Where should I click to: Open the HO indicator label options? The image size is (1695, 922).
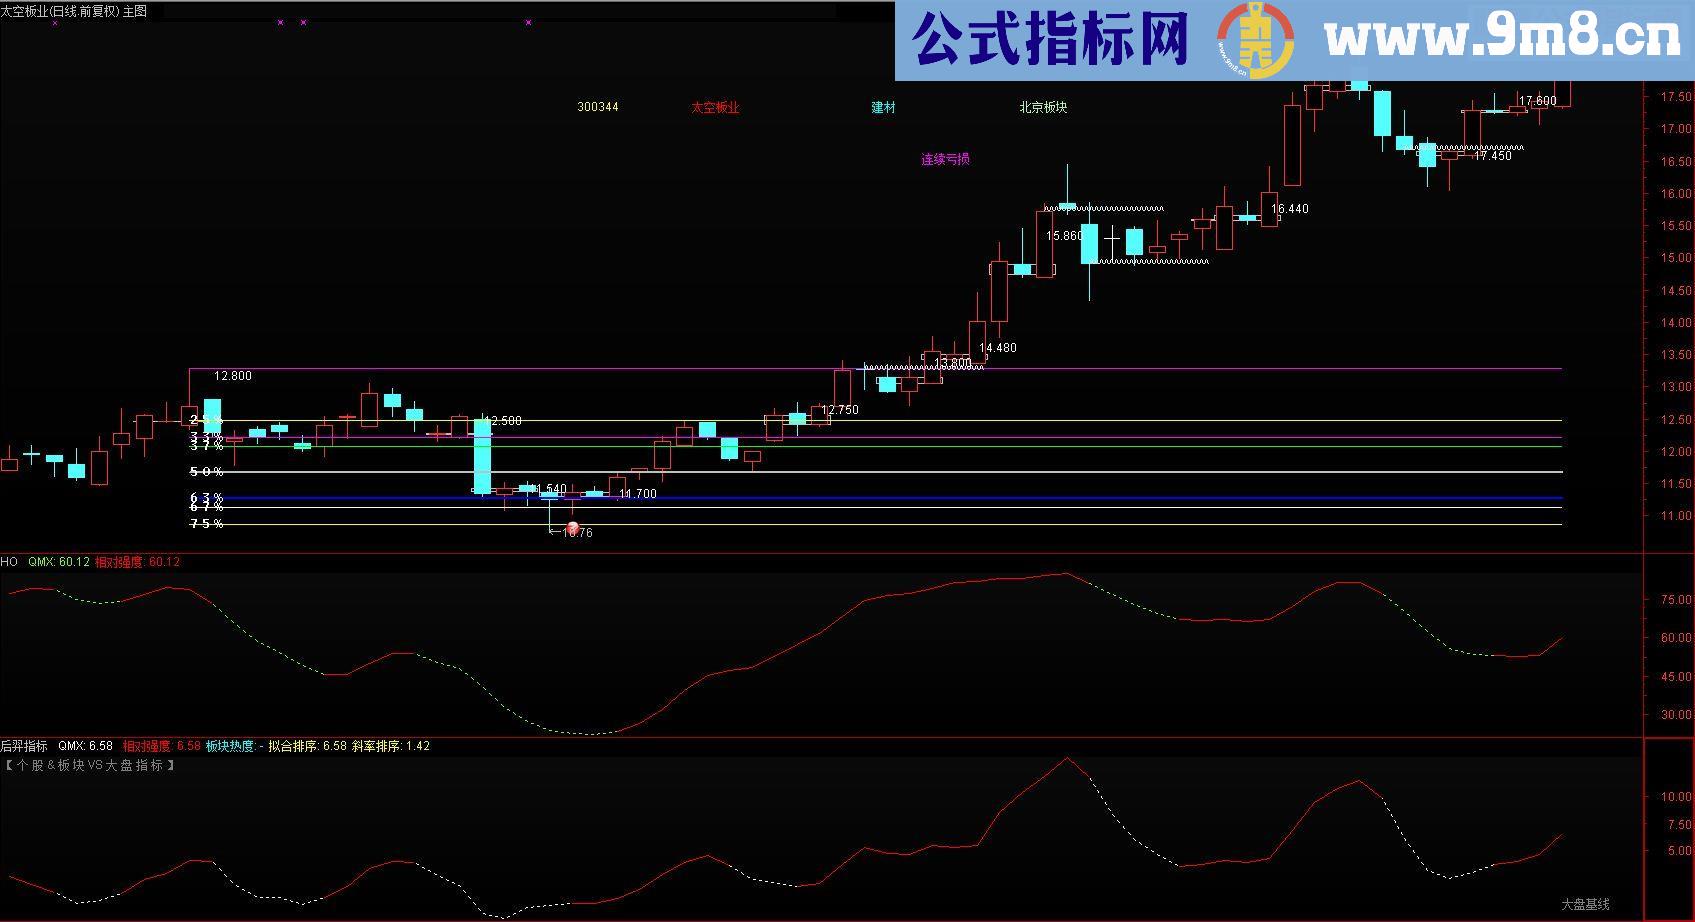(x=8, y=562)
